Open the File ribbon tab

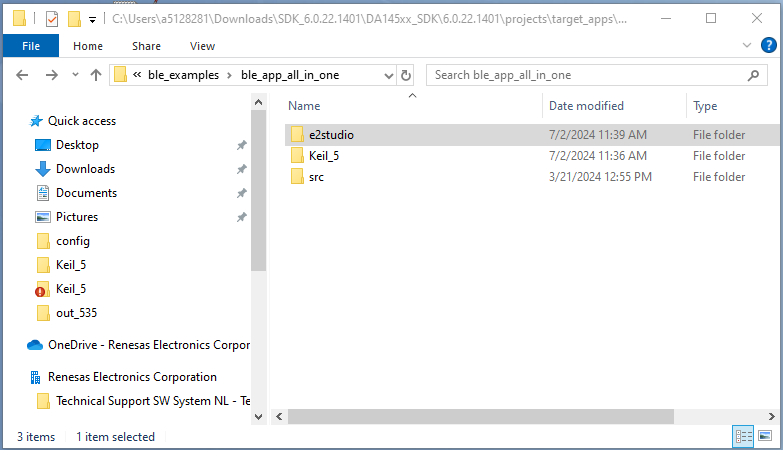[x=31, y=46]
